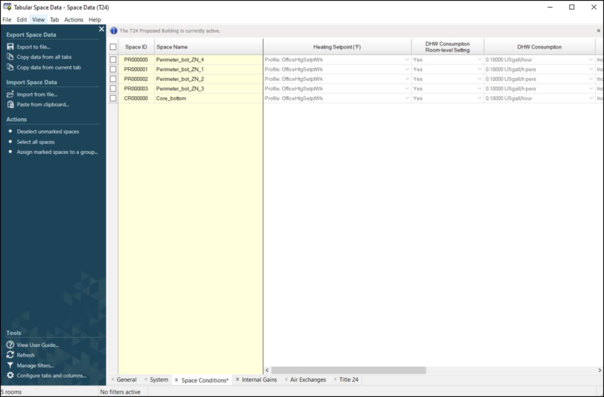Click the blue information icon in banner
The image size is (604, 397).
114,31
